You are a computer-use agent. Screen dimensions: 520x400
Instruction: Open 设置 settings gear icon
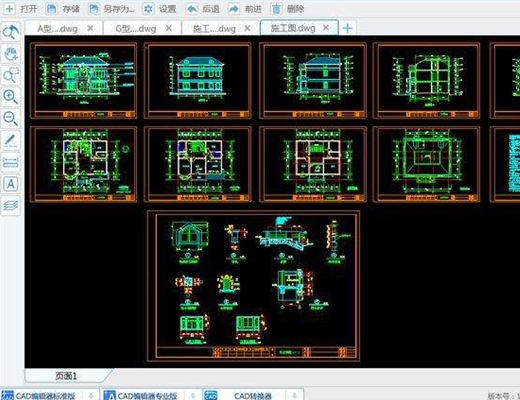click(148, 9)
